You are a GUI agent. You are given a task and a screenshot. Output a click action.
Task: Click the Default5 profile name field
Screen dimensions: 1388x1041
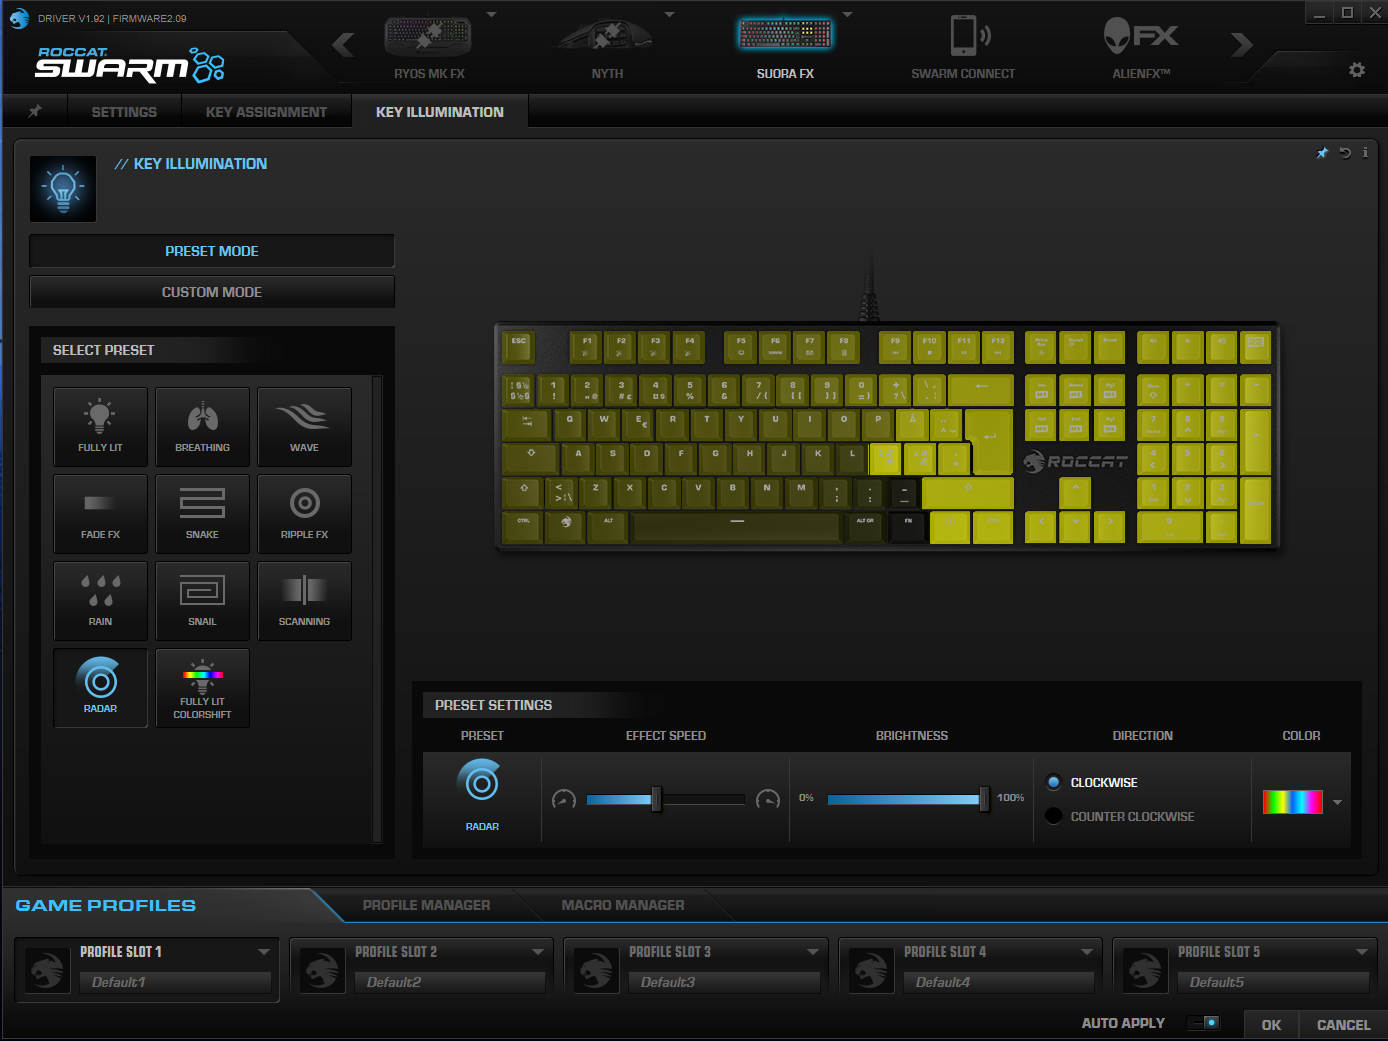(1273, 982)
